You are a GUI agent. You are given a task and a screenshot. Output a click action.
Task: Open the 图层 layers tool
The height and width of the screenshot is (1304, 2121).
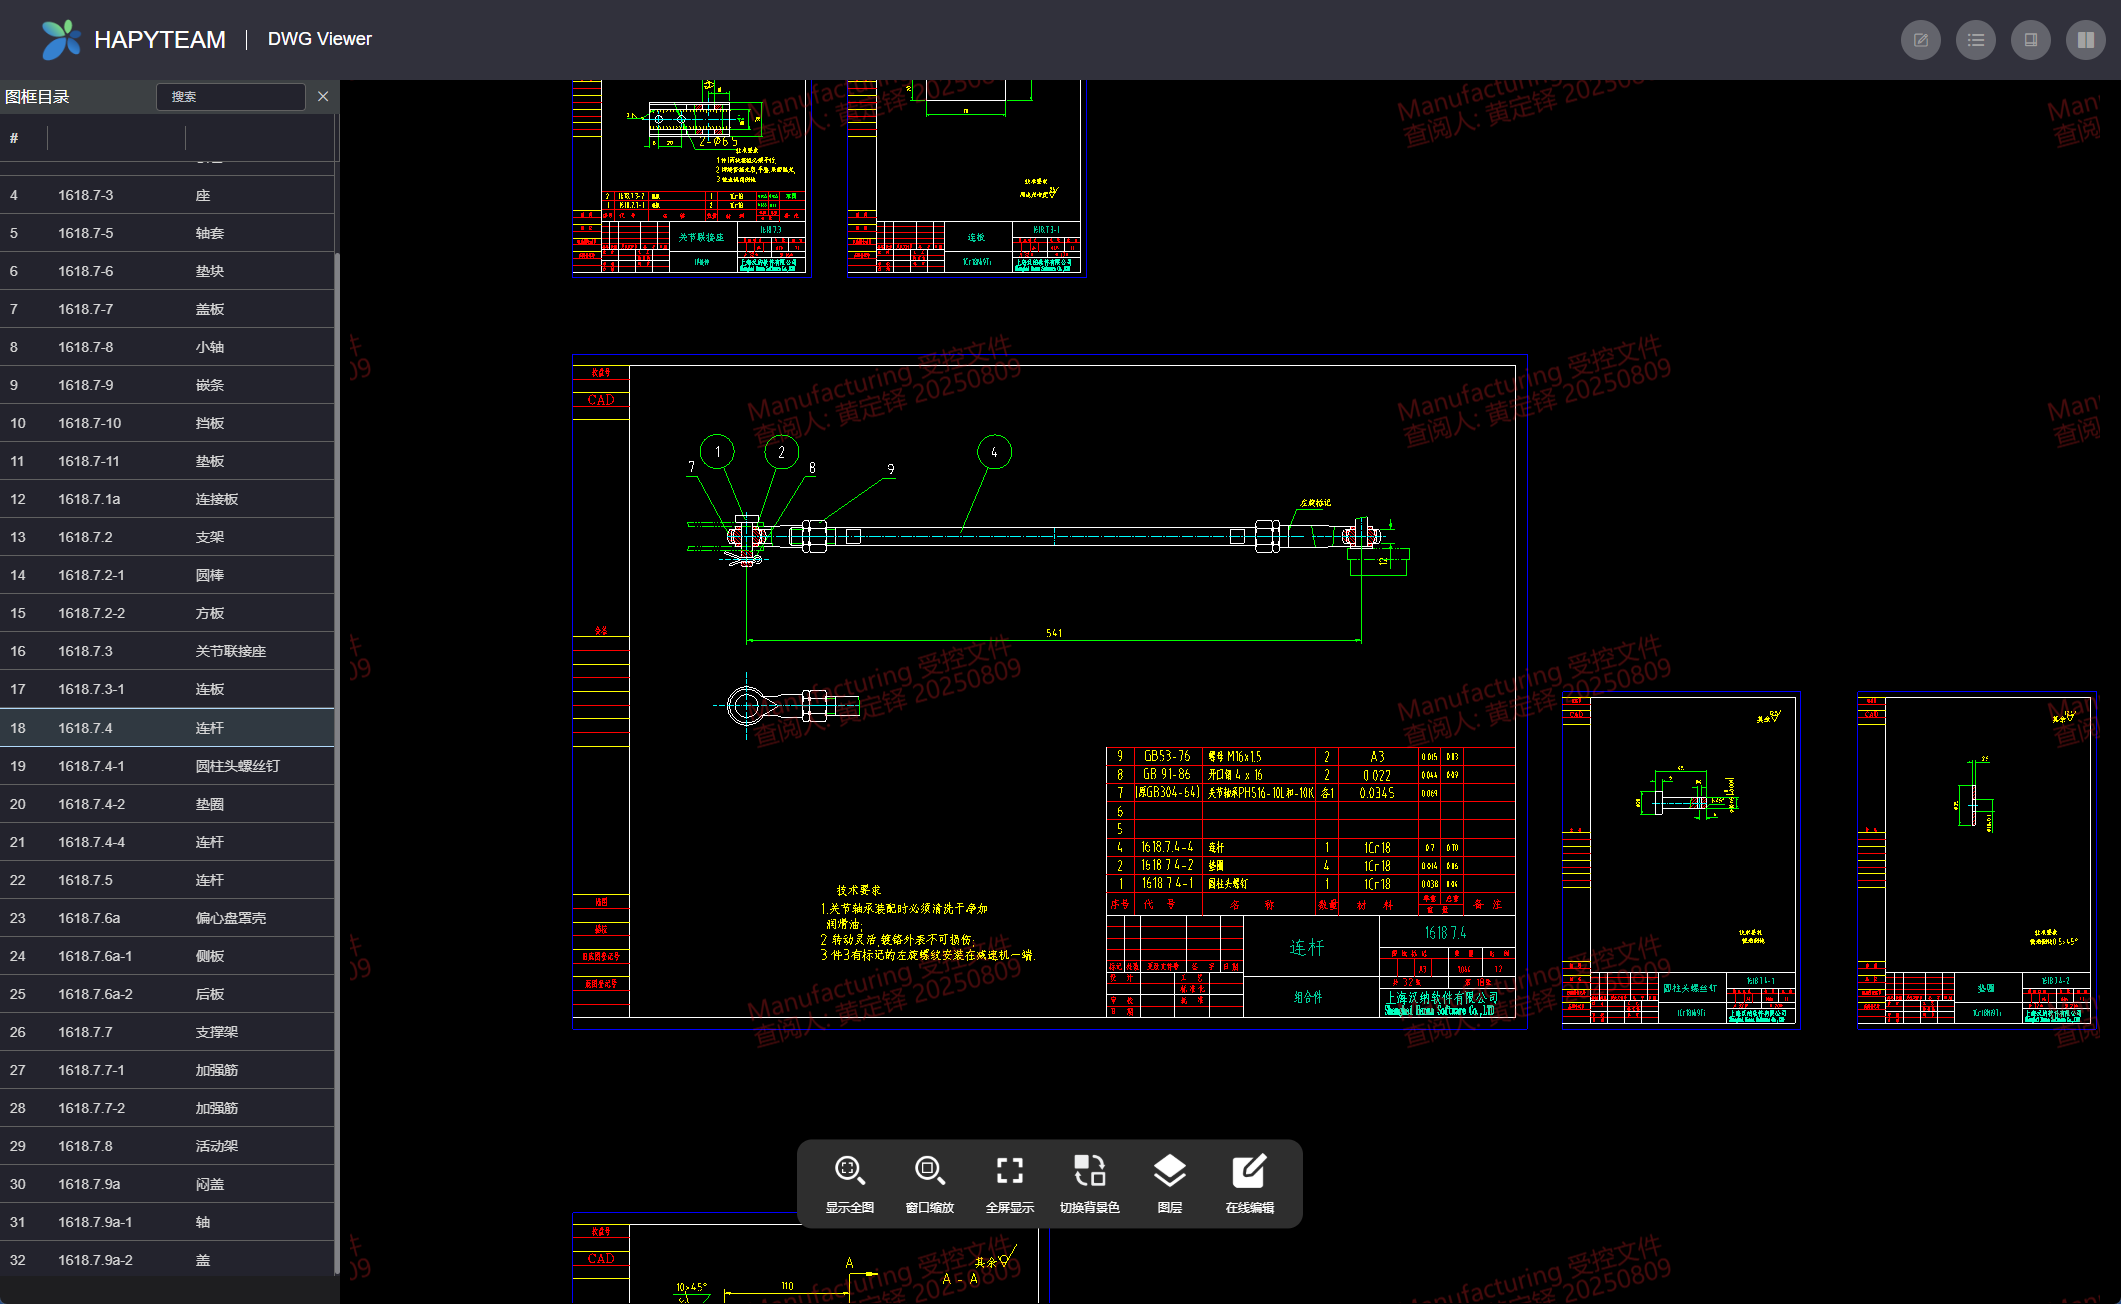click(x=1169, y=1183)
